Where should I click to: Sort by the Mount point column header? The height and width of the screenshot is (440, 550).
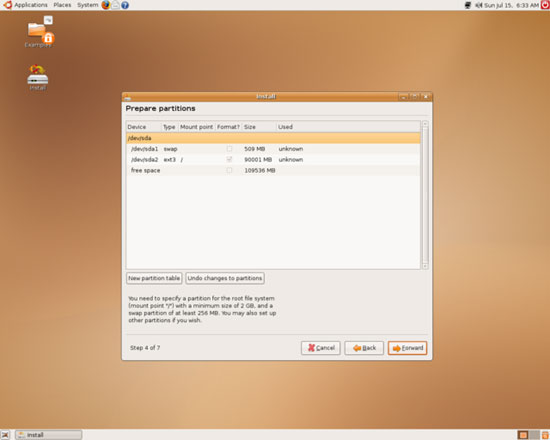pos(196,127)
